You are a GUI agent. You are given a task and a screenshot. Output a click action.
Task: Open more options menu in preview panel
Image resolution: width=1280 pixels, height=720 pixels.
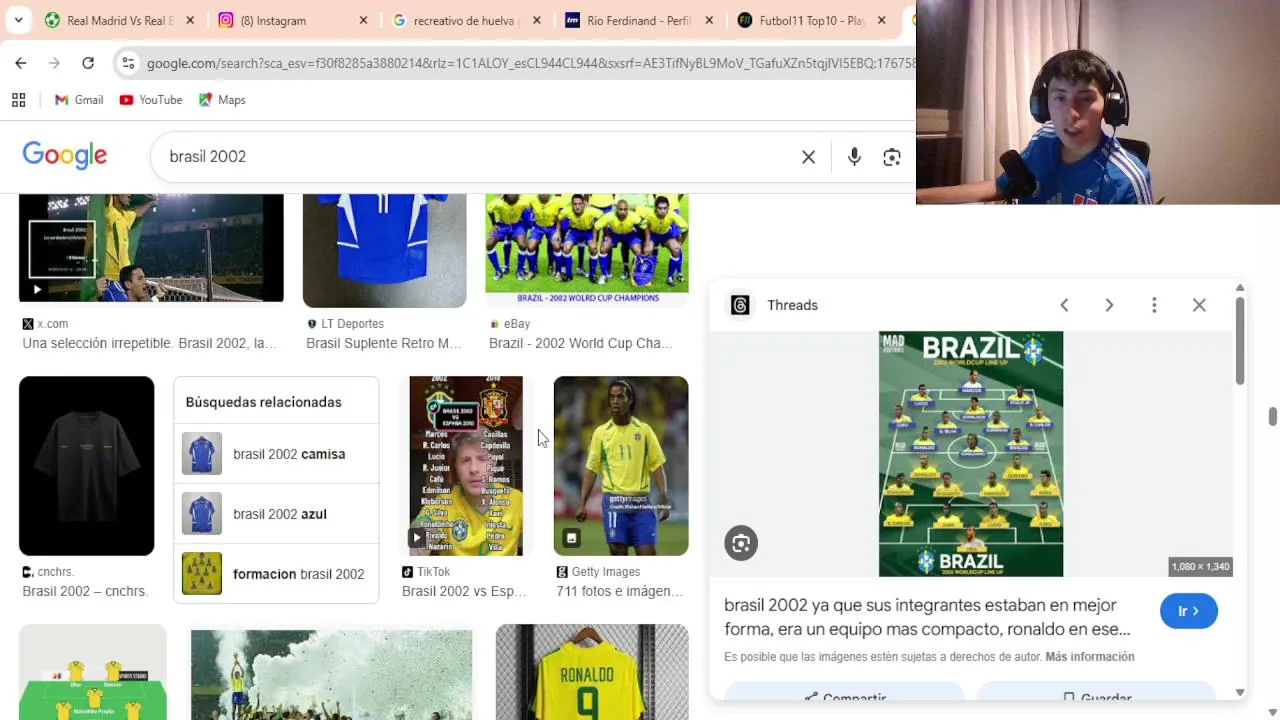(x=1154, y=305)
